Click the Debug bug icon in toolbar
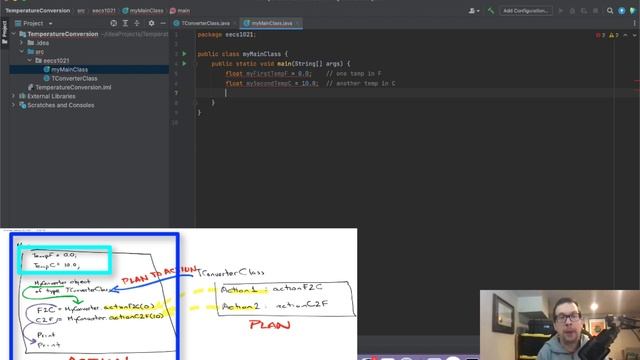This screenshot has height=360, width=640. click(572, 11)
